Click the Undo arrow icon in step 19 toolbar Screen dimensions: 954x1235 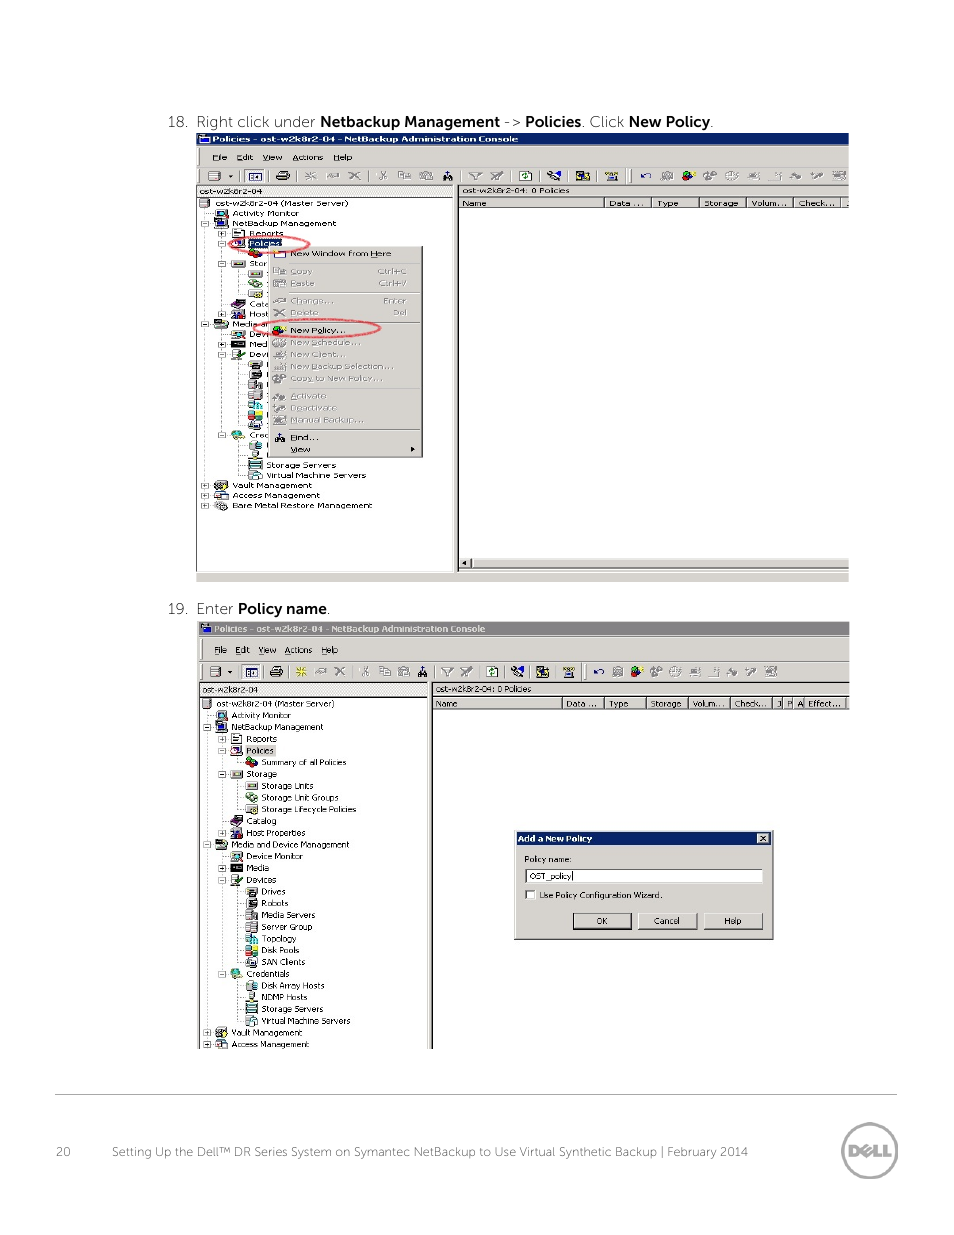(x=599, y=672)
